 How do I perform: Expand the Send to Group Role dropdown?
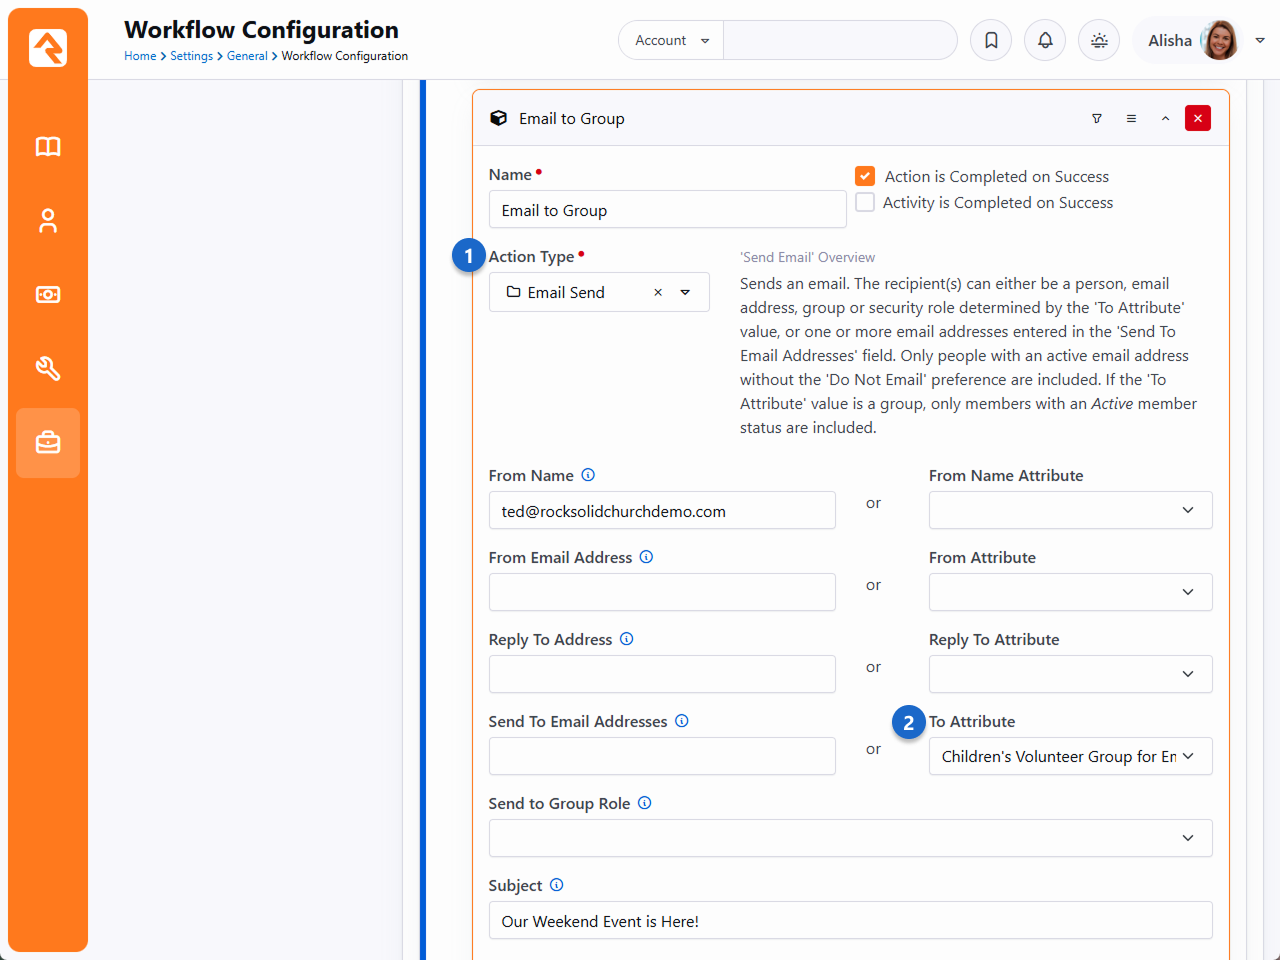(850, 839)
